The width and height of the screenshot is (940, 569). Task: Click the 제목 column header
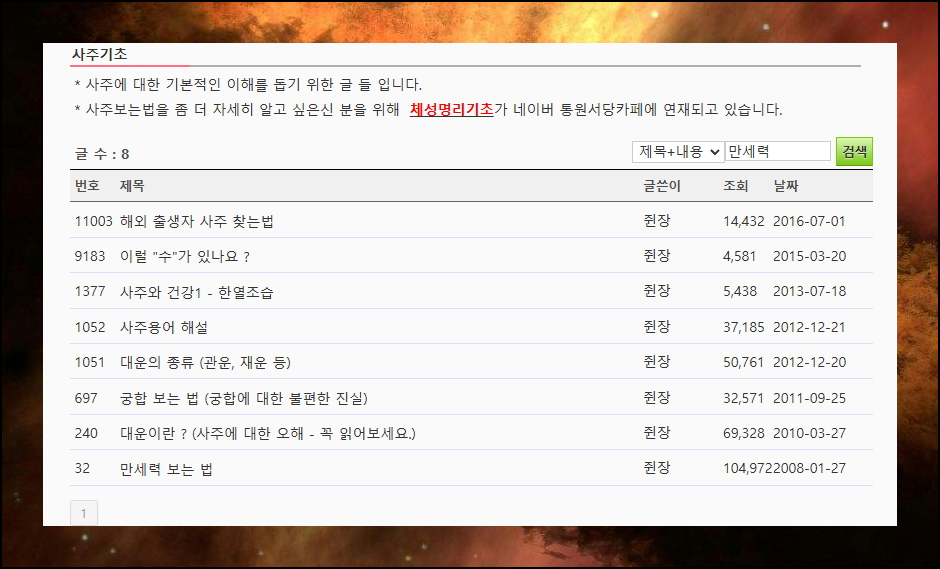tap(132, 186)
